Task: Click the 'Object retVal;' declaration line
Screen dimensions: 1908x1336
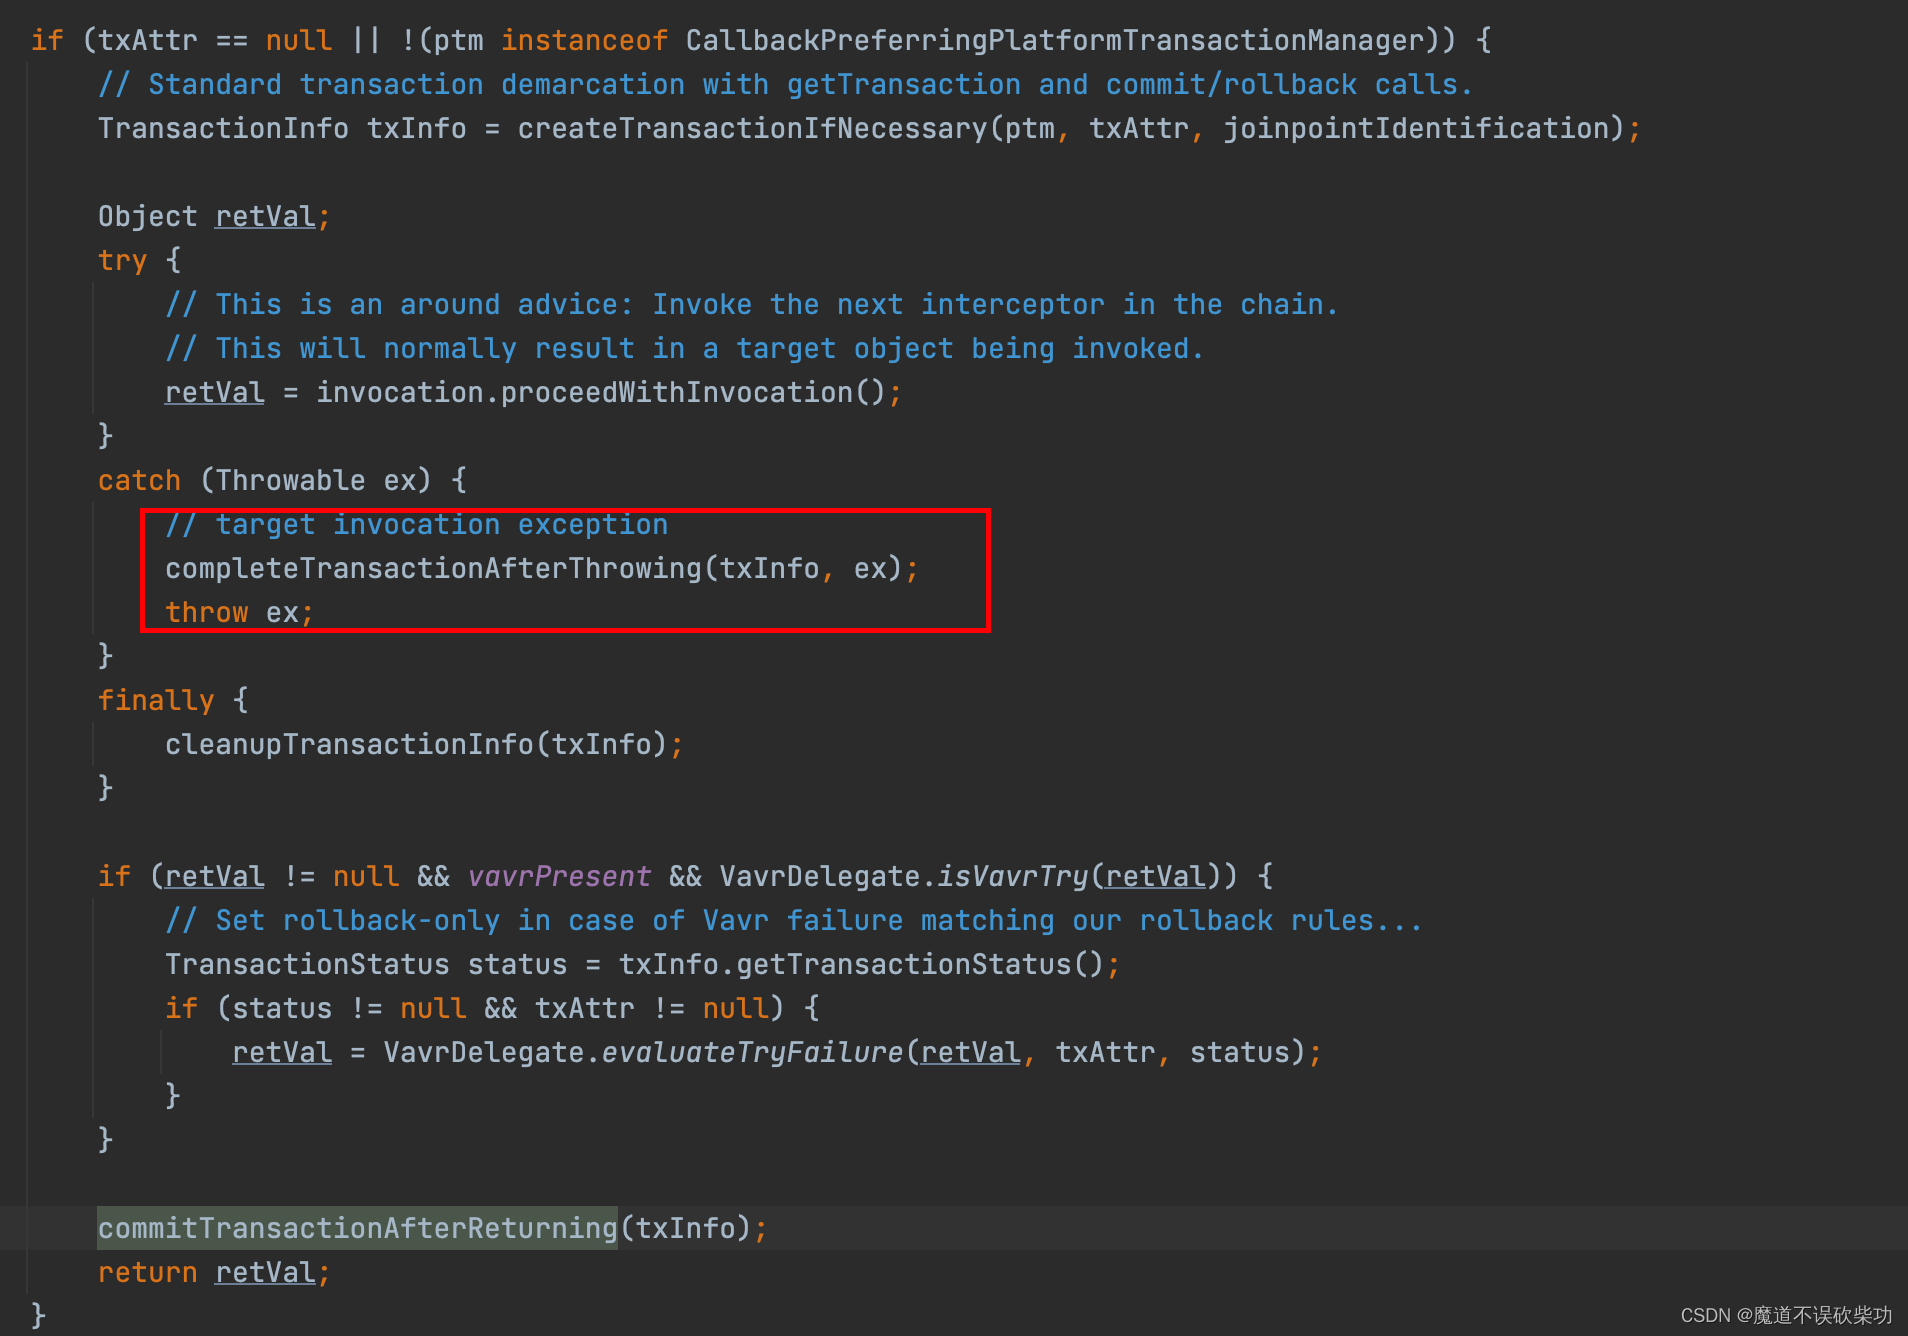Action: (x=214, y=217)
